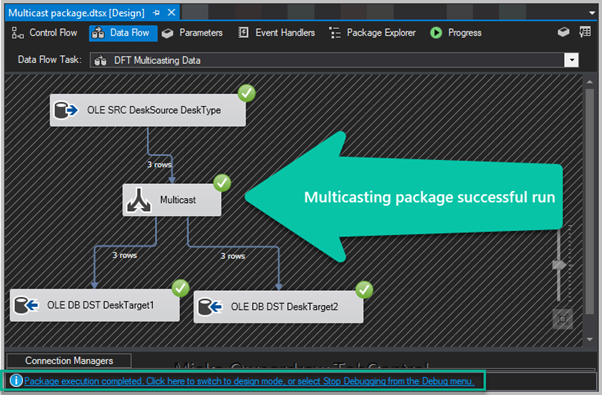This screenshot has height=395, width=602.
Task: Click the DeskTarget1 destination database icon
Action: tap(26, 306)
